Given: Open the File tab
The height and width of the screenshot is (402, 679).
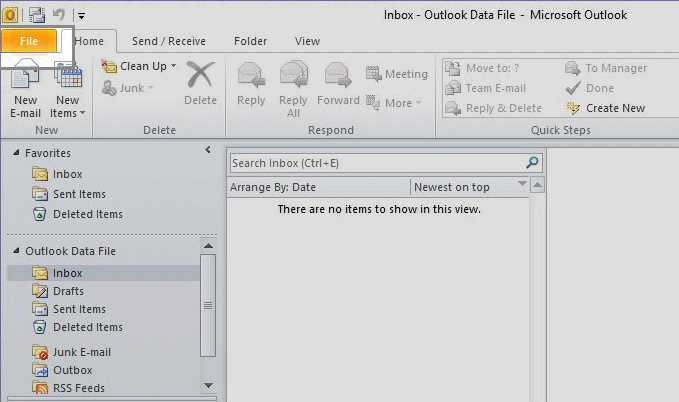Looking at the screenshot, I should tap(29, 41).
